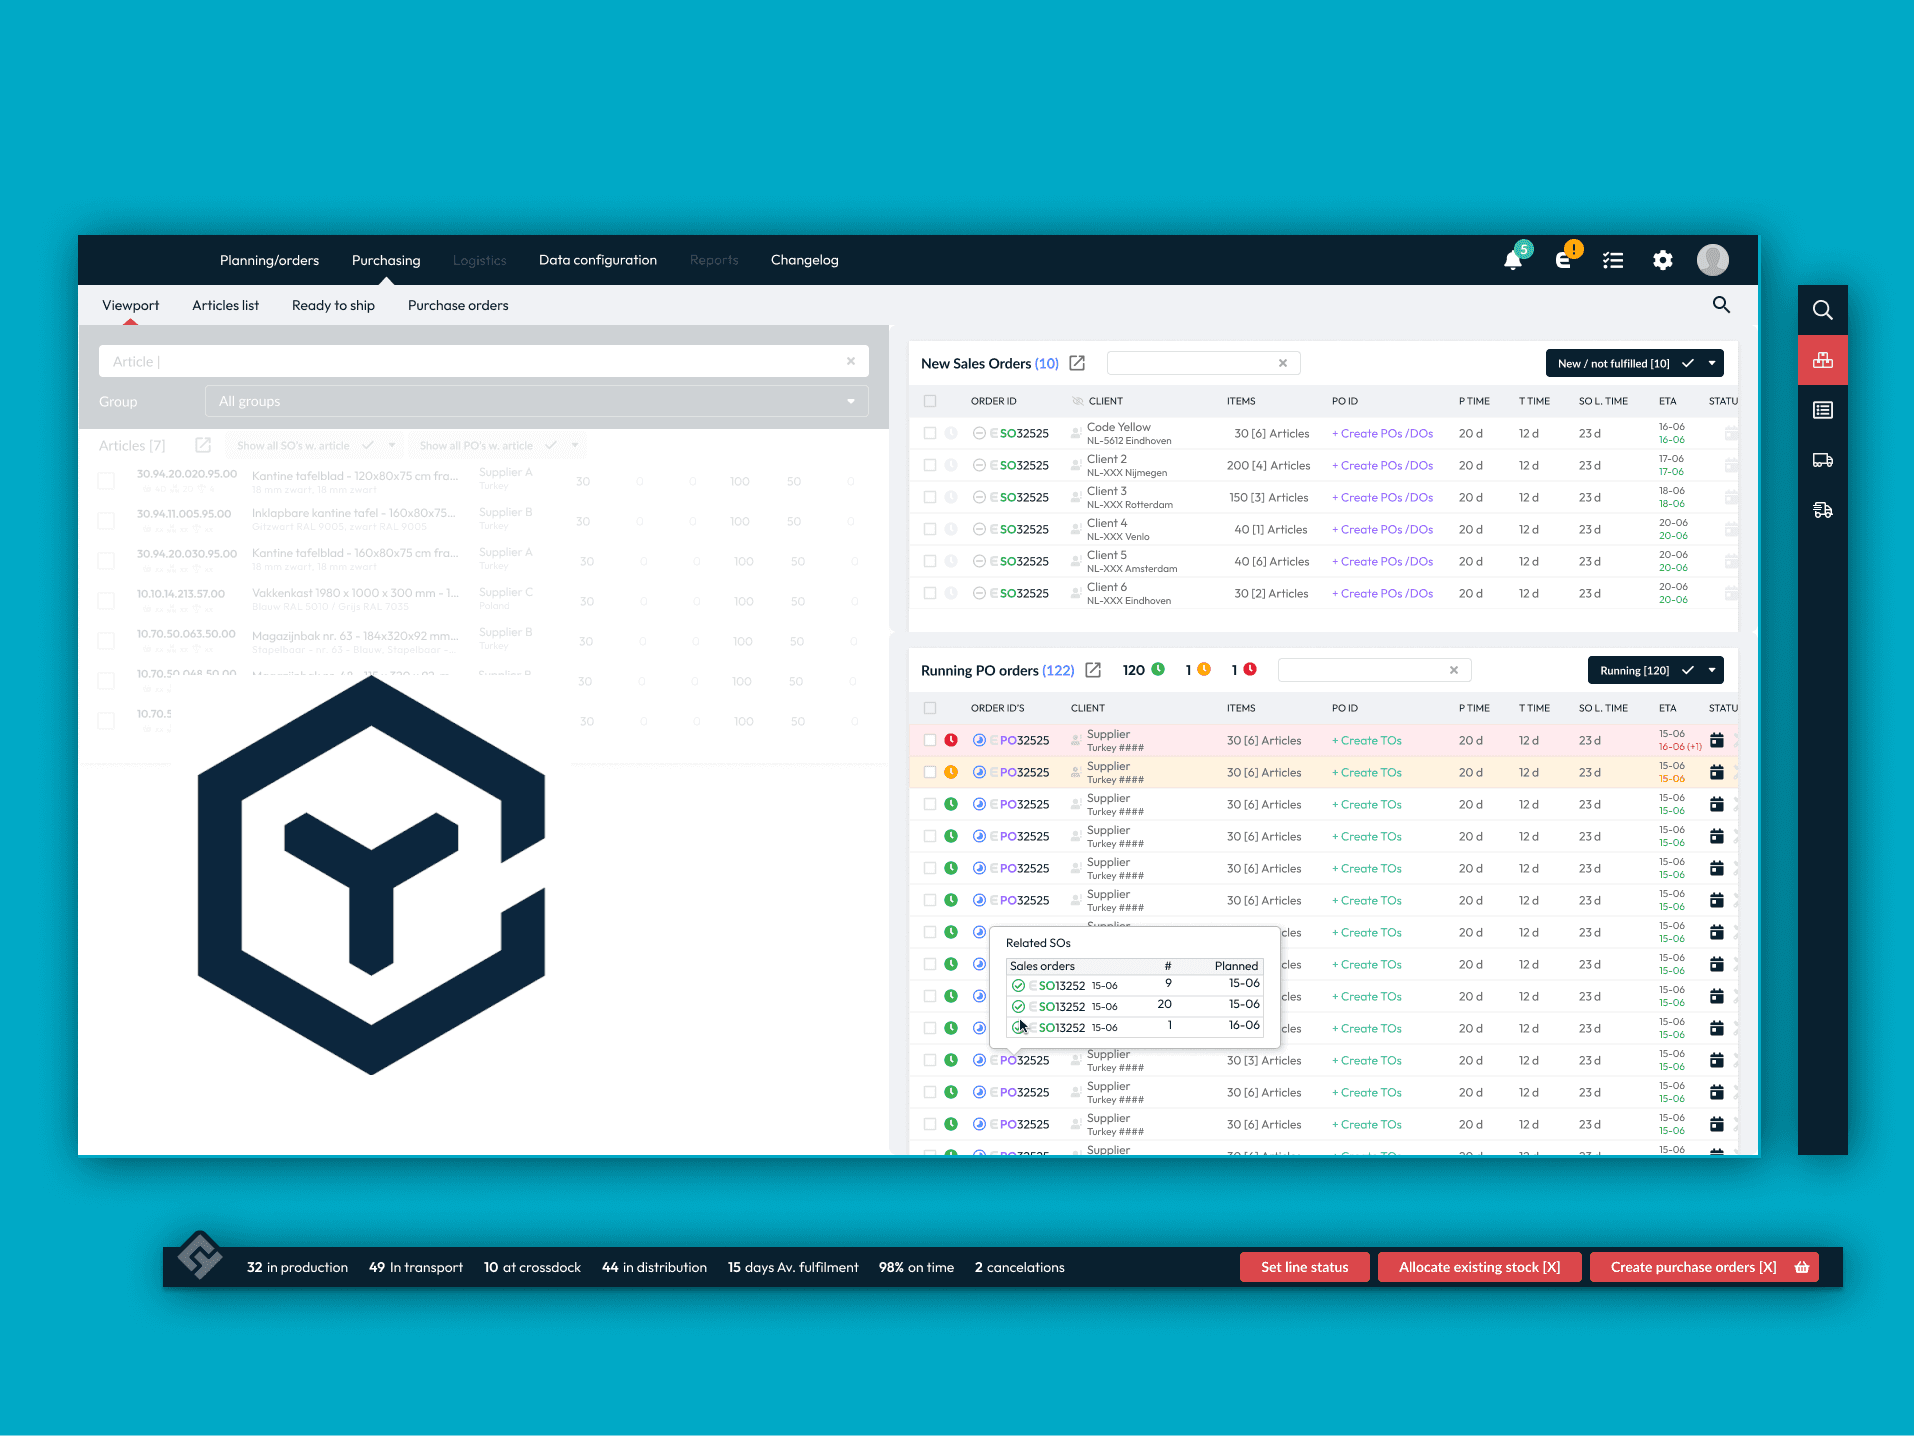Image resolution: width=1914 pixels, height=1436 pixels.
Task: Toggle select-all checkbox in New Sales Orders header
Action: pyautogui.click(x=930, y=401)
